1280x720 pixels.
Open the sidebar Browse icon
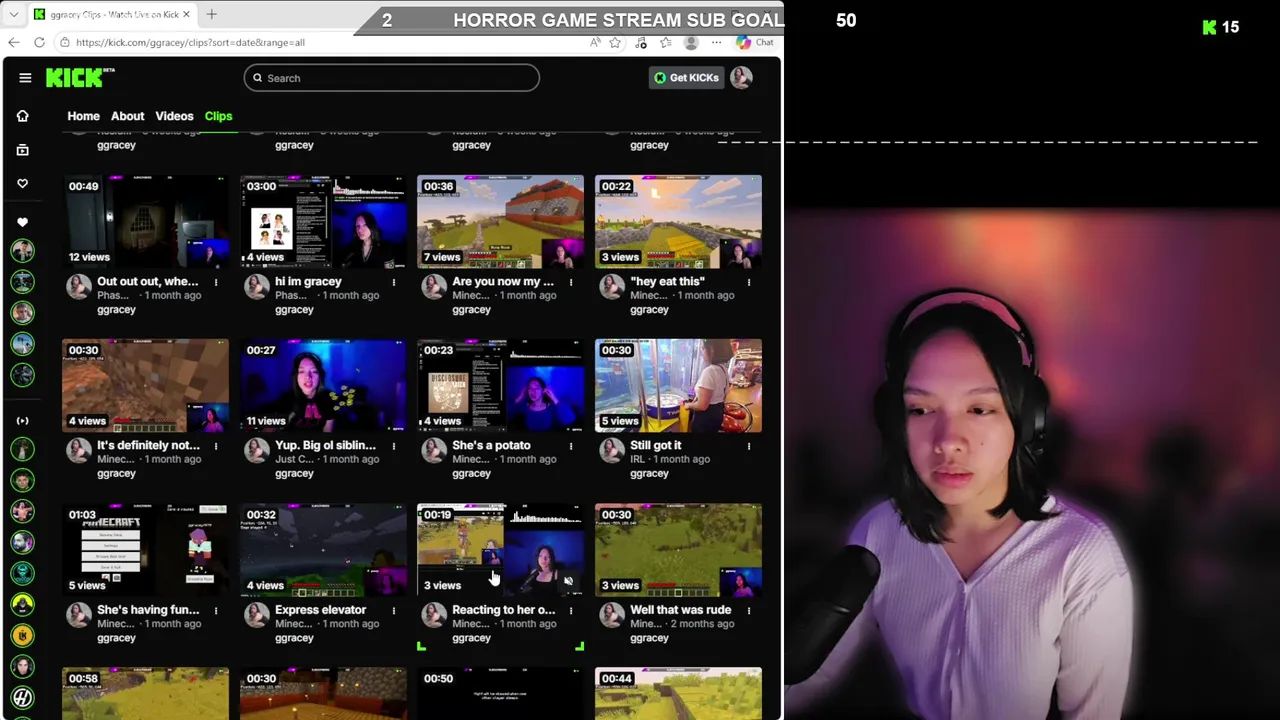pyautogui.click(x=22, y=150)
